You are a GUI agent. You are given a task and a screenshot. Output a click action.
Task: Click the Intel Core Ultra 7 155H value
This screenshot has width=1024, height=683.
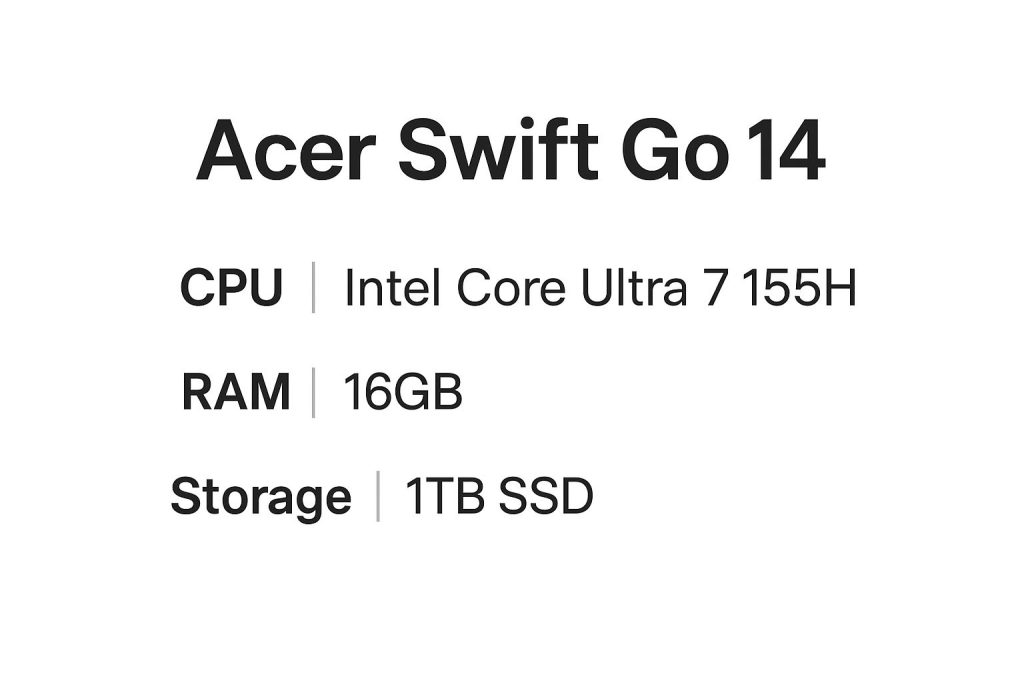[600, 287]
